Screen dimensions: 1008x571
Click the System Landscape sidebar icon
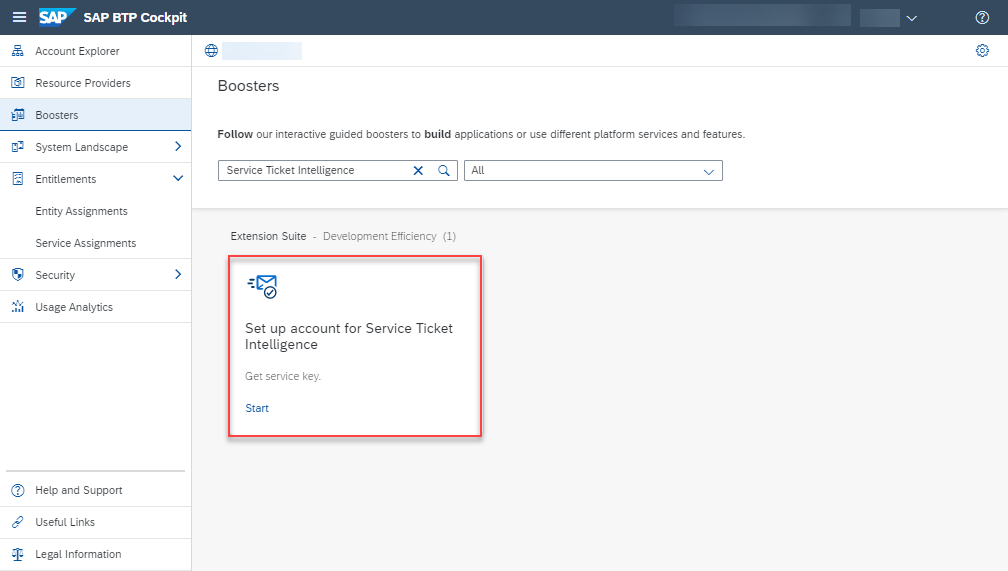click(18, 147)
